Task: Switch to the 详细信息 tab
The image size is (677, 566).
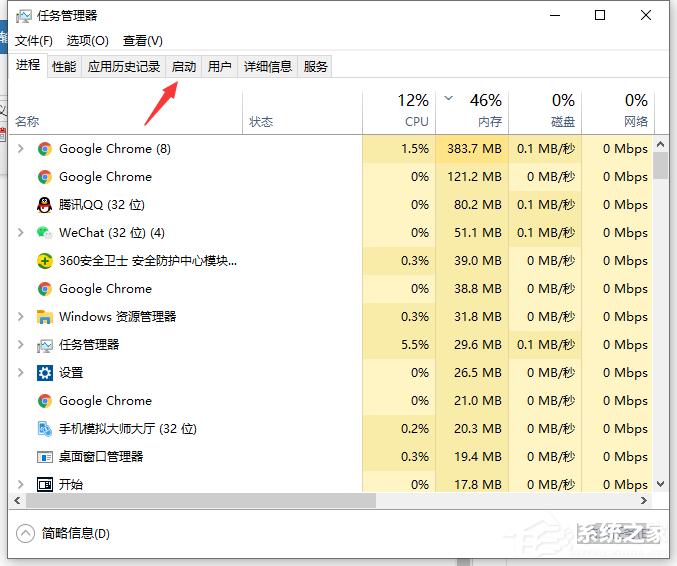Action: click(268, 66)
